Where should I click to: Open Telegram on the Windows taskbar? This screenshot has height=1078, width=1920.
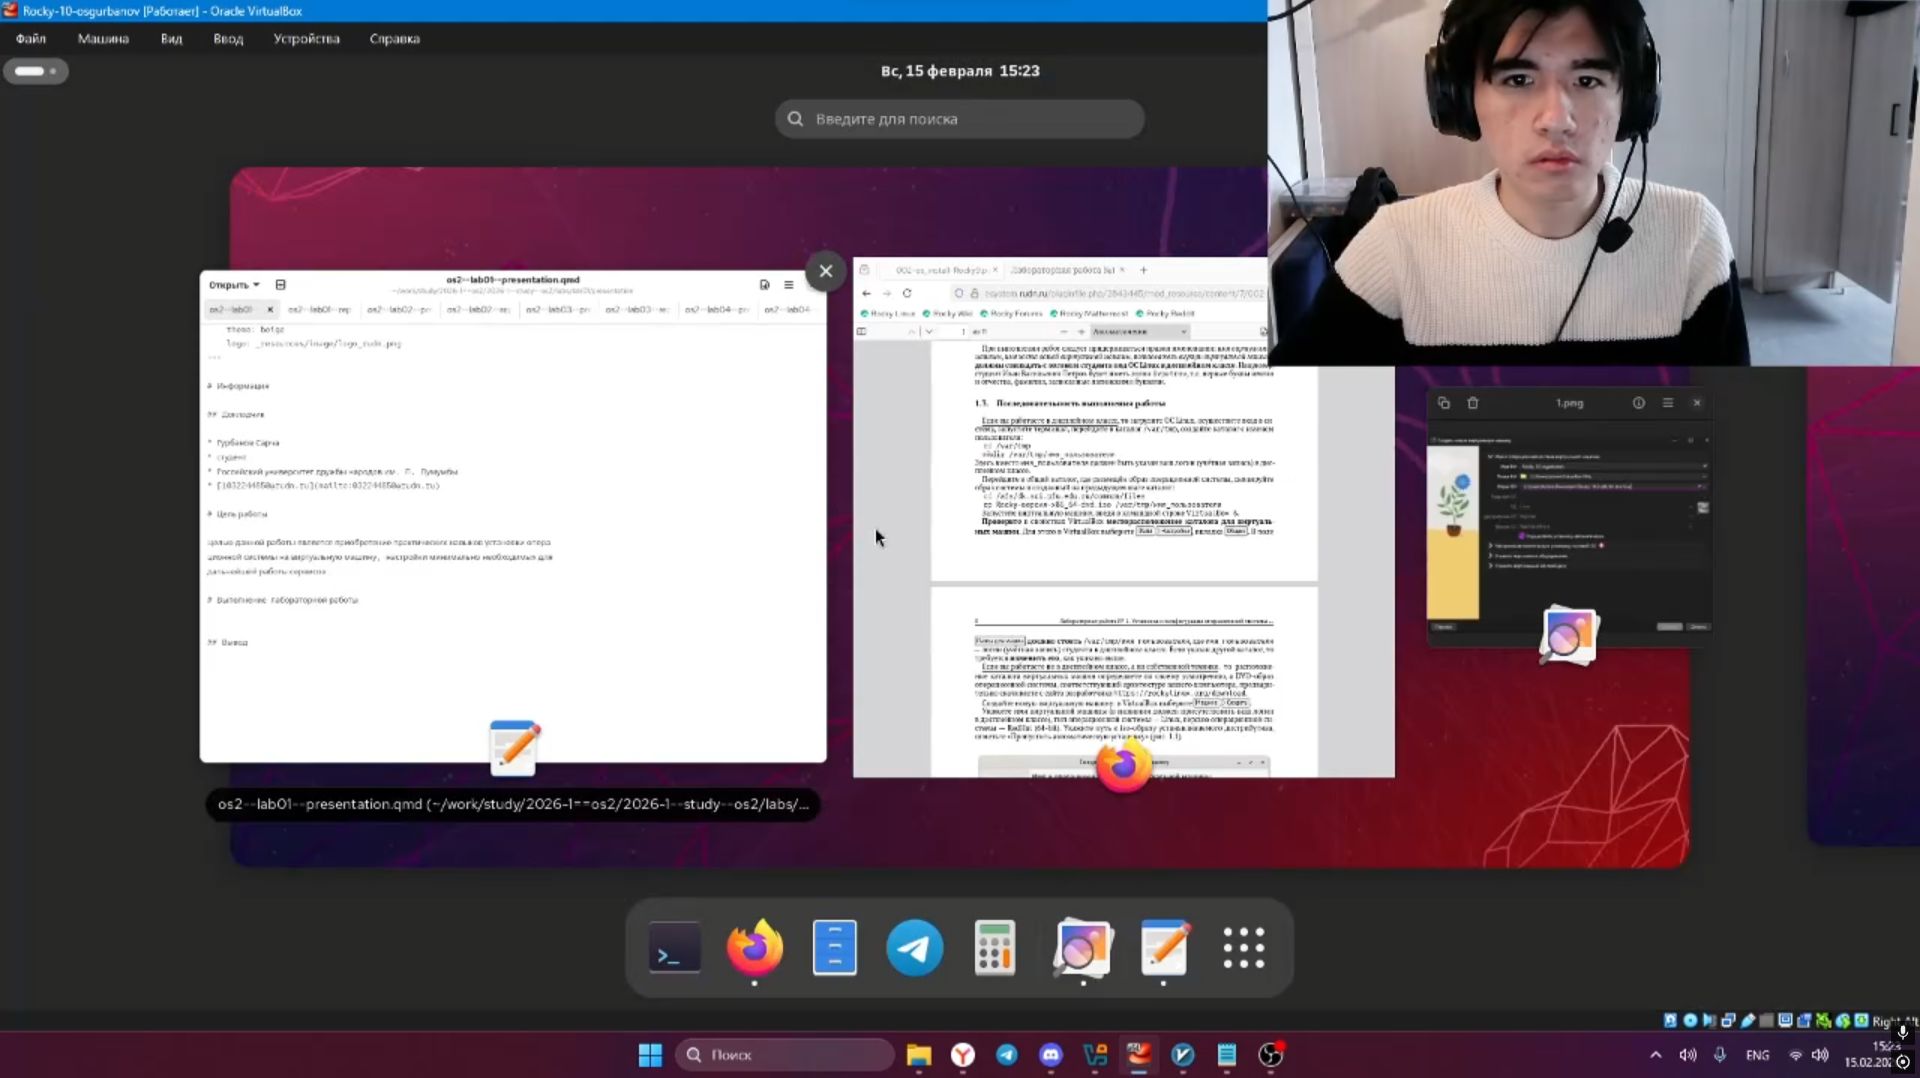click(x=1007, y=1055)
